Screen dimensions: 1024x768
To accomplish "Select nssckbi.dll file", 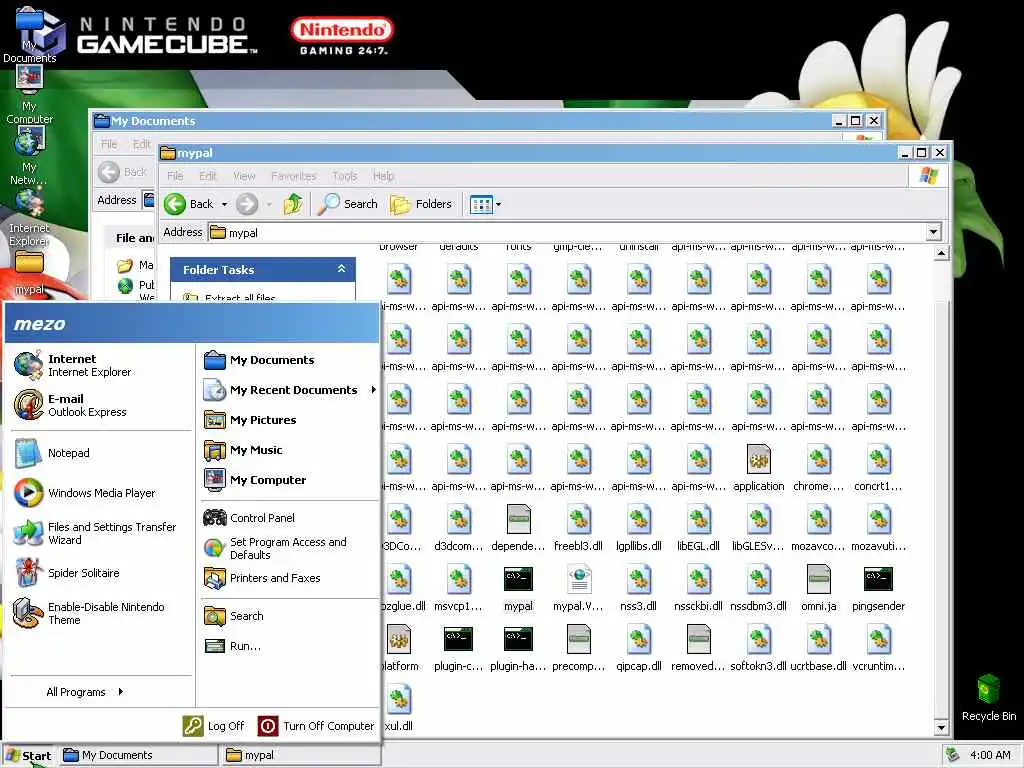I will tap(698, 589).
